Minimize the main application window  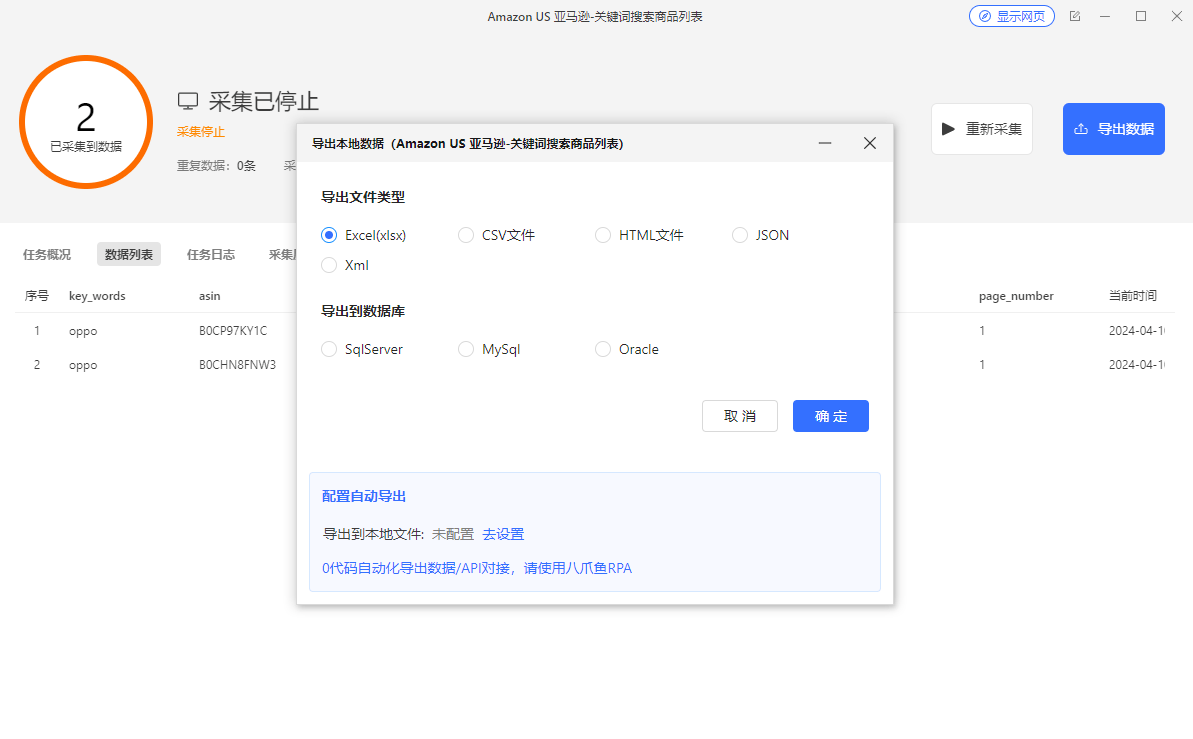(1105, 16)
